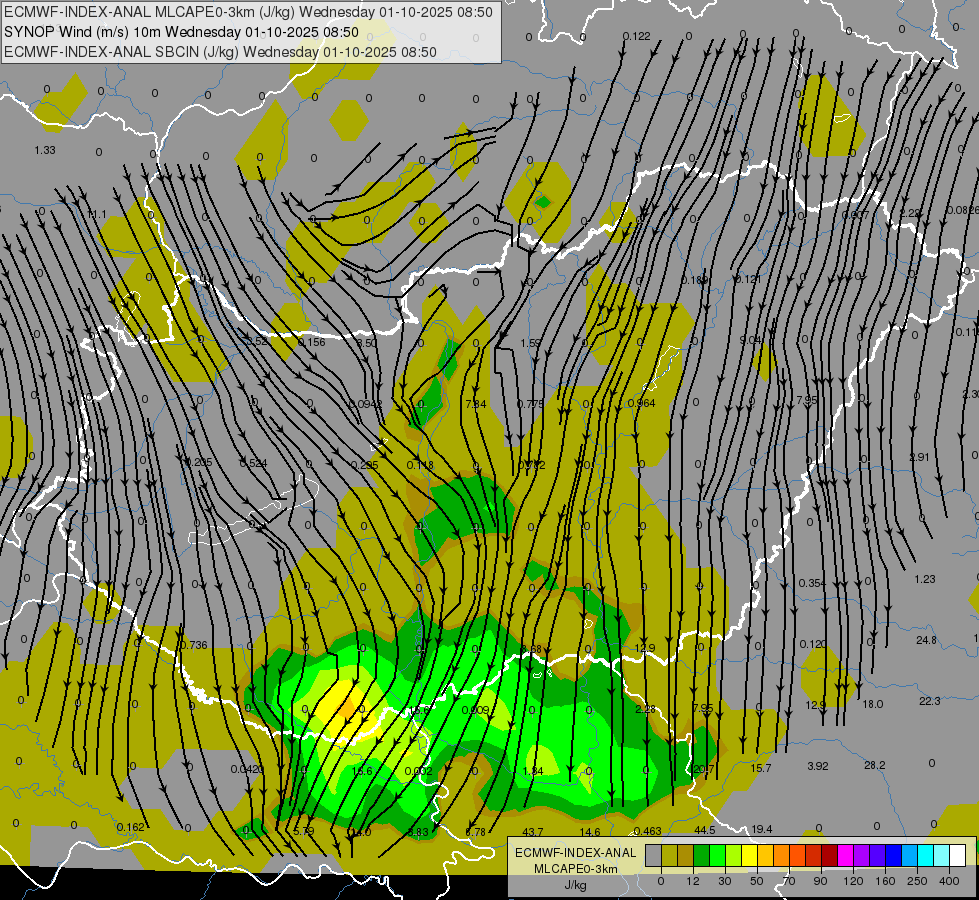Select the olive legend swatch above tick 0
Image resolution: width=979 pixels, height=900 pixels.
pyautogui.click(x=669, y=855)
